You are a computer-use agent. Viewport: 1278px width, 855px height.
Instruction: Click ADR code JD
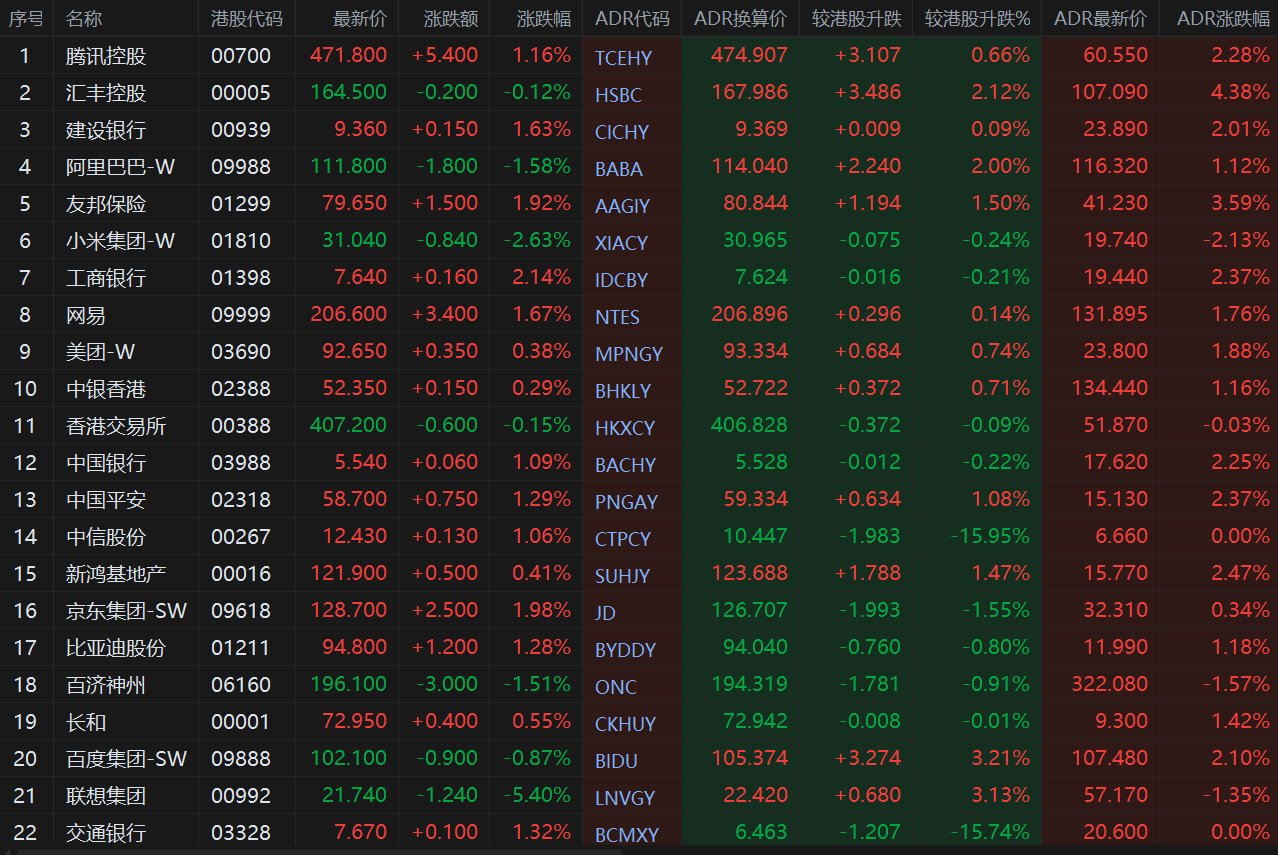[605, 613]
